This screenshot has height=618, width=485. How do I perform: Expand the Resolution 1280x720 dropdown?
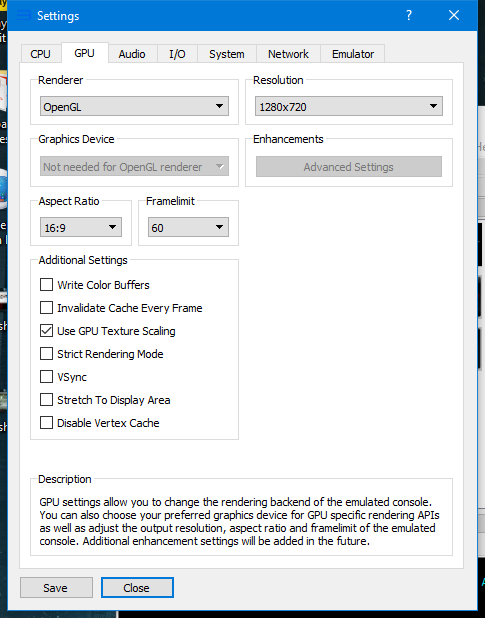[x=349, y=106]
